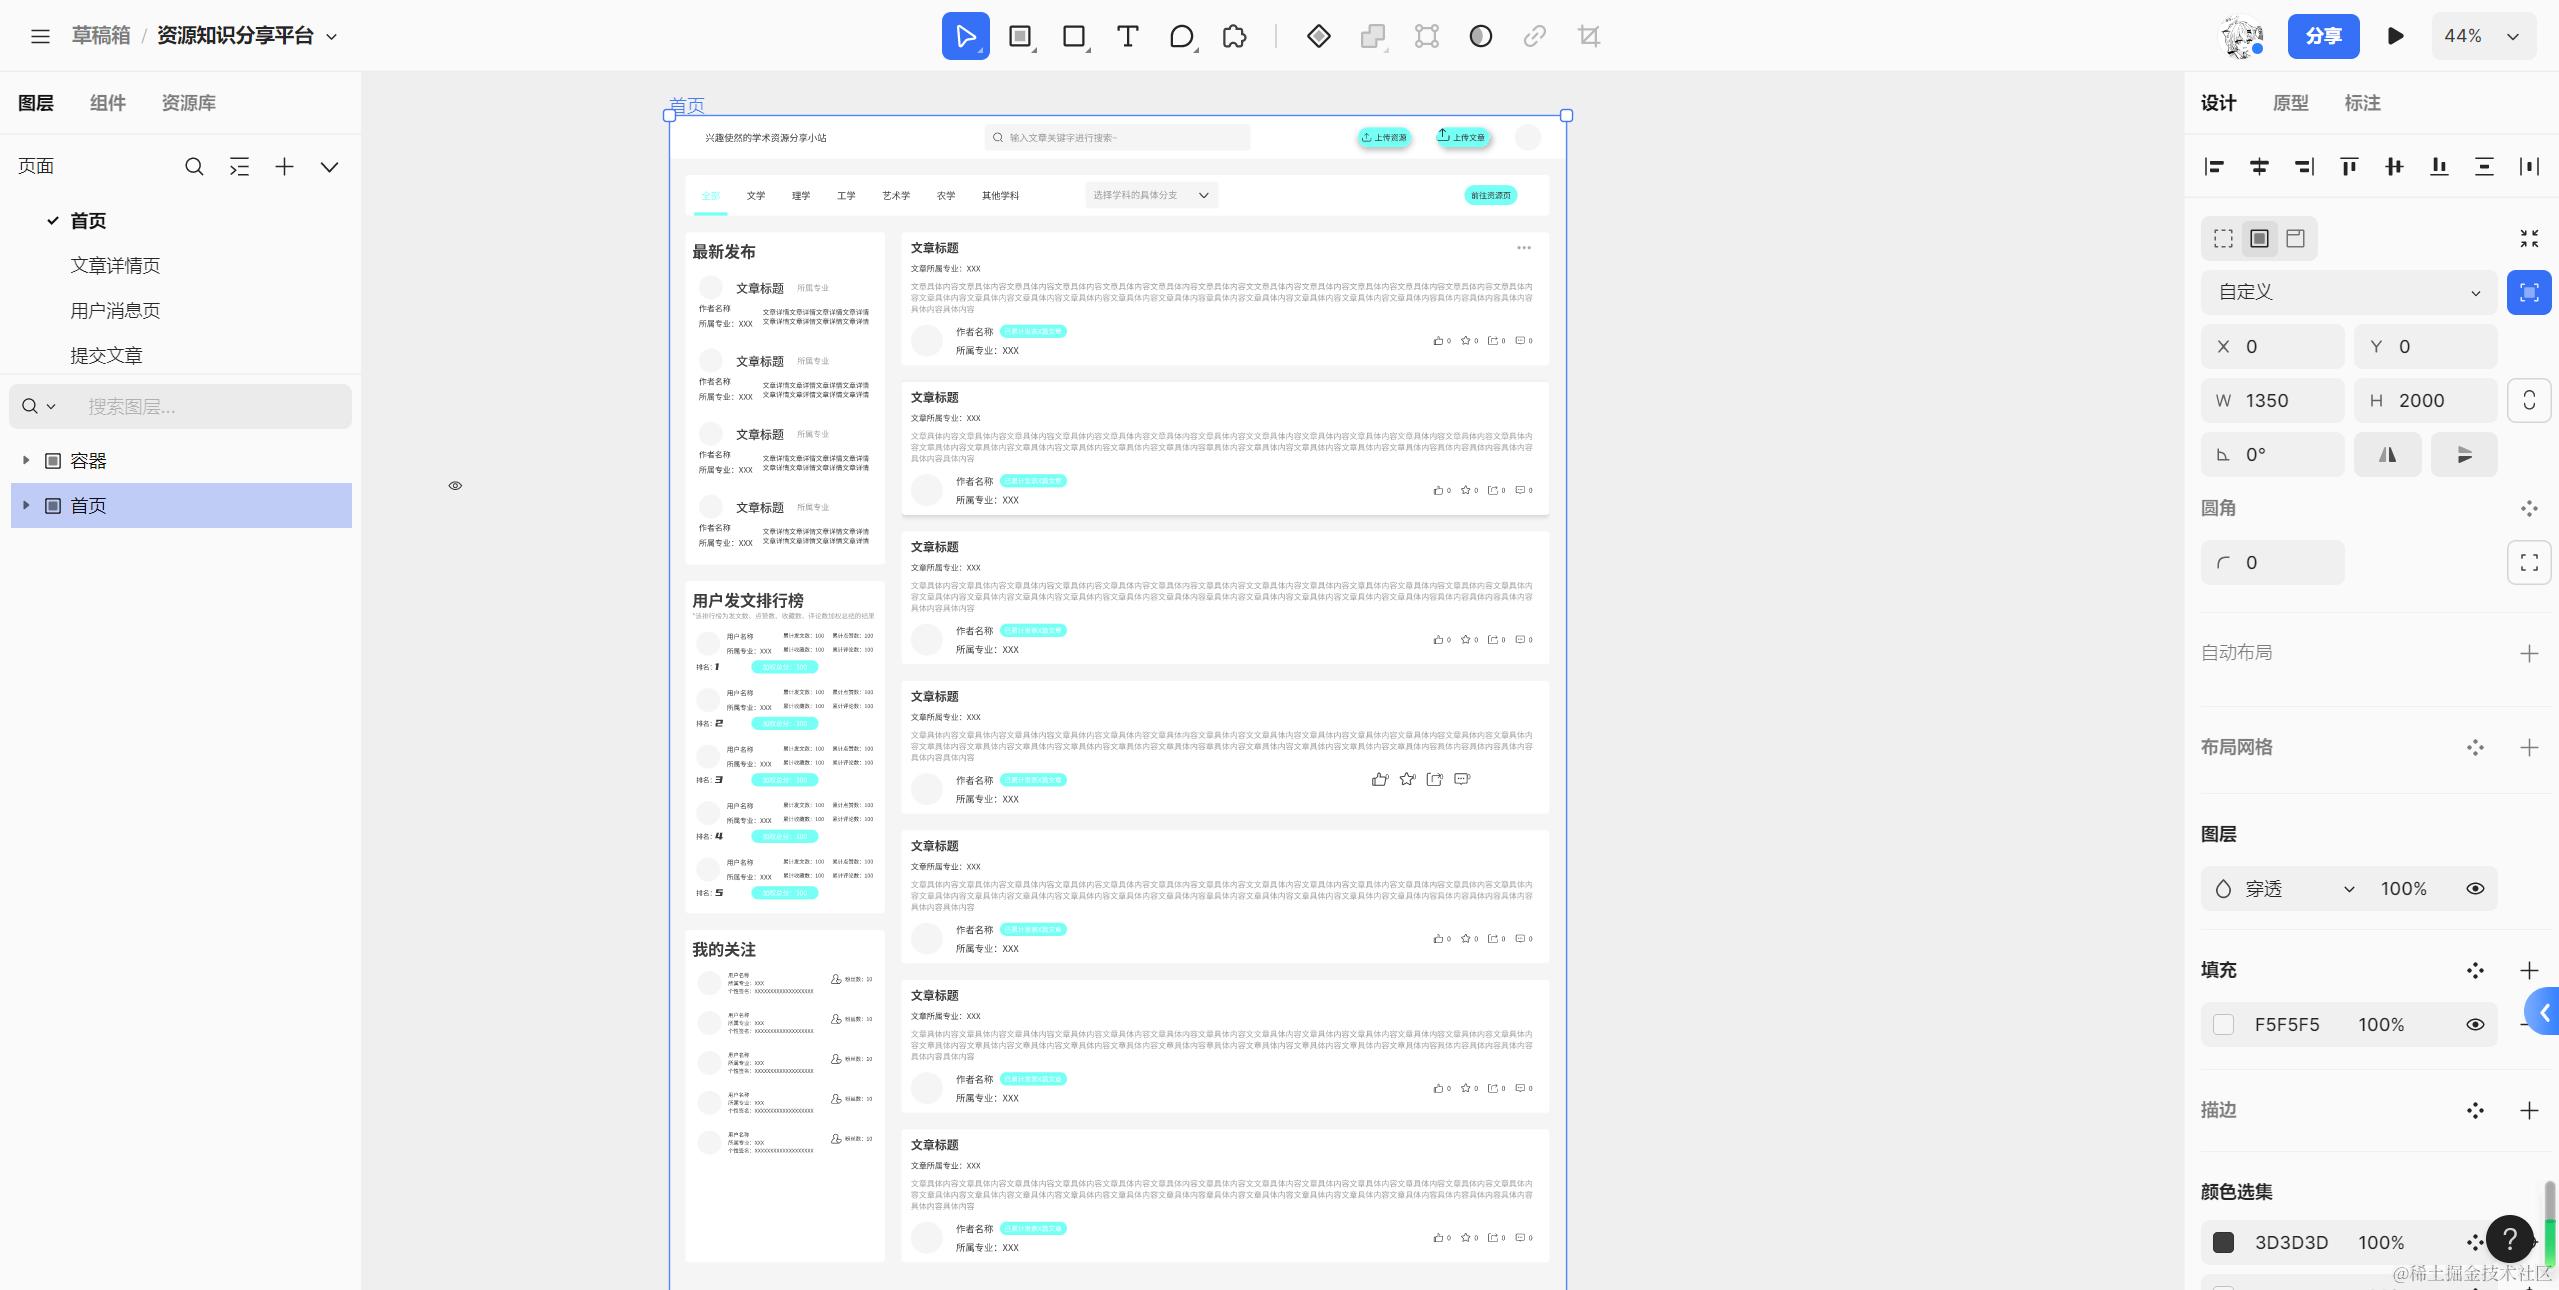Play the prototype presentation
This screenshot has width=2559, height=1290.
point(2395,37)
